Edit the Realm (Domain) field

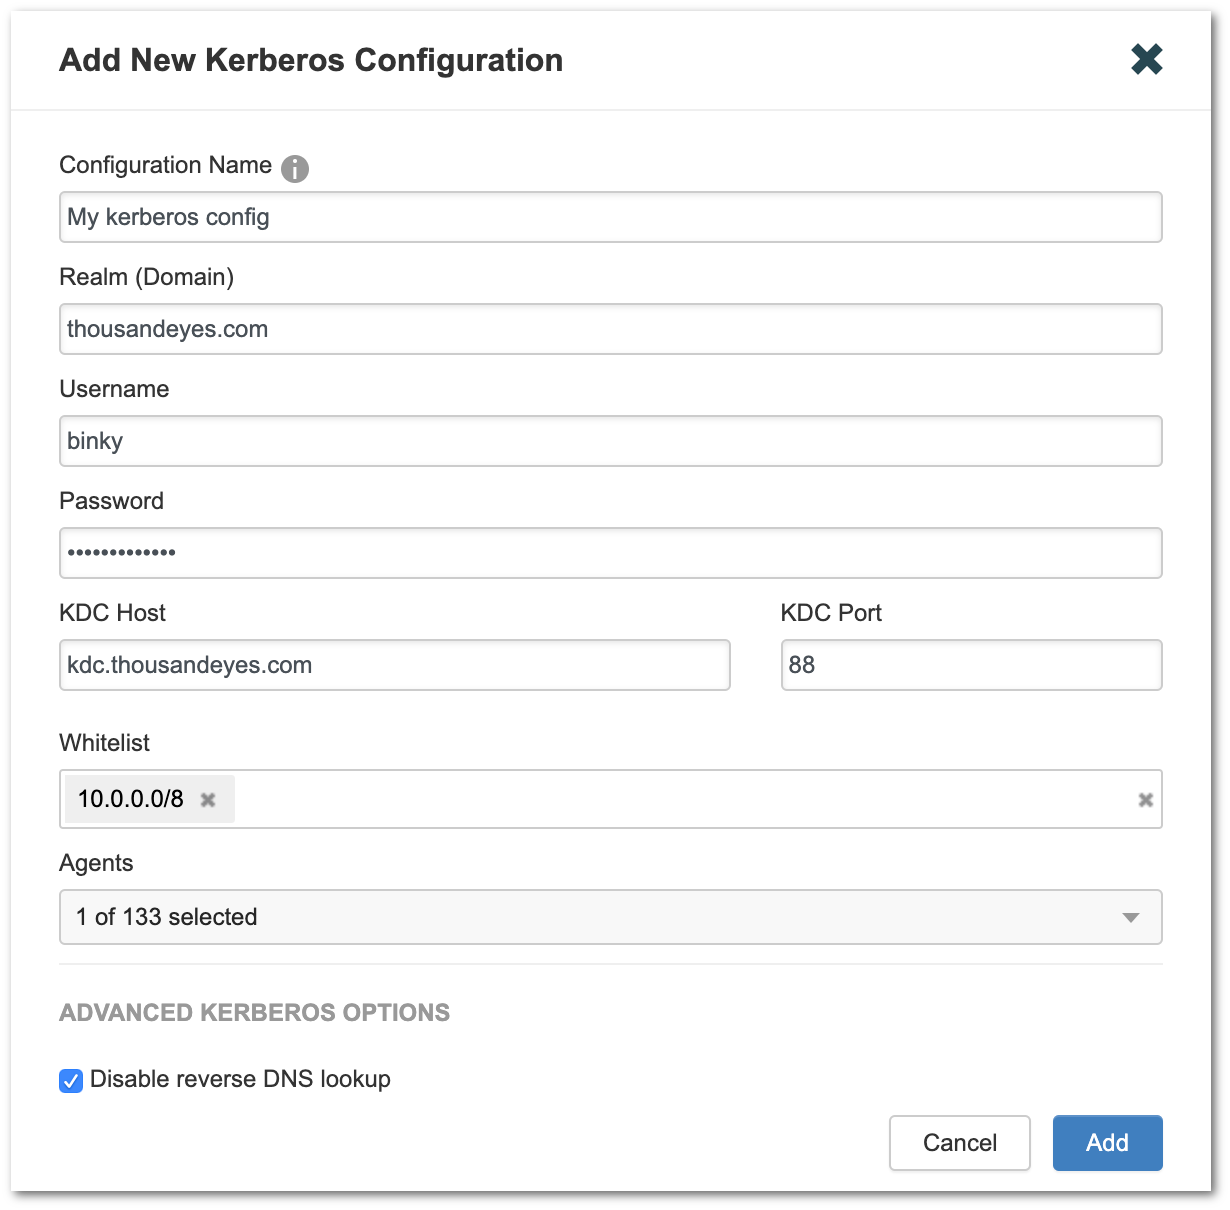611,329
